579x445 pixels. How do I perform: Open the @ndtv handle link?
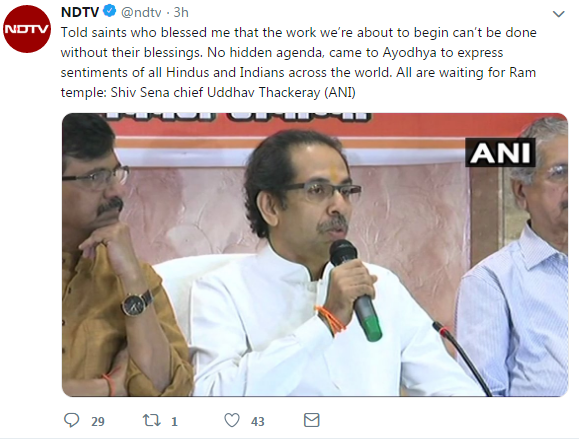point(141,13)
